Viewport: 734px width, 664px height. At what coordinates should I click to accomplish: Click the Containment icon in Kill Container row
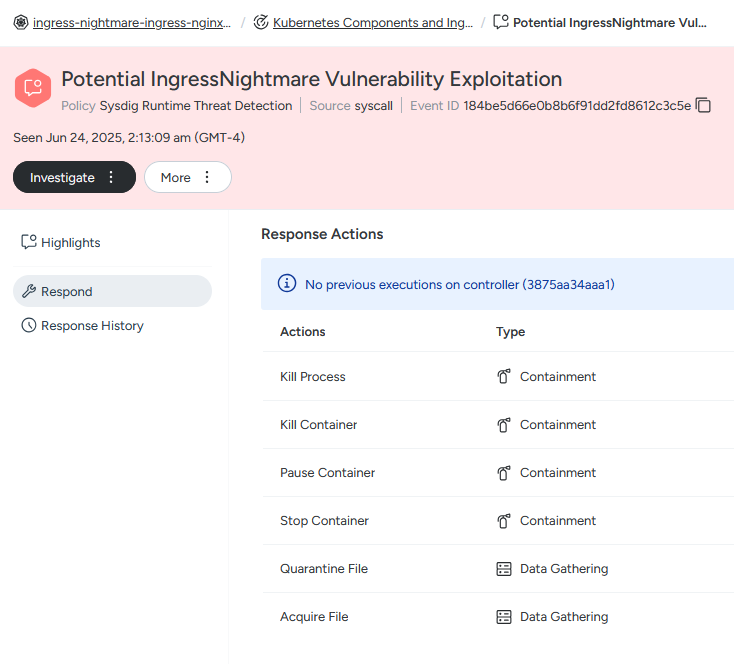click(x=504, y=425)
